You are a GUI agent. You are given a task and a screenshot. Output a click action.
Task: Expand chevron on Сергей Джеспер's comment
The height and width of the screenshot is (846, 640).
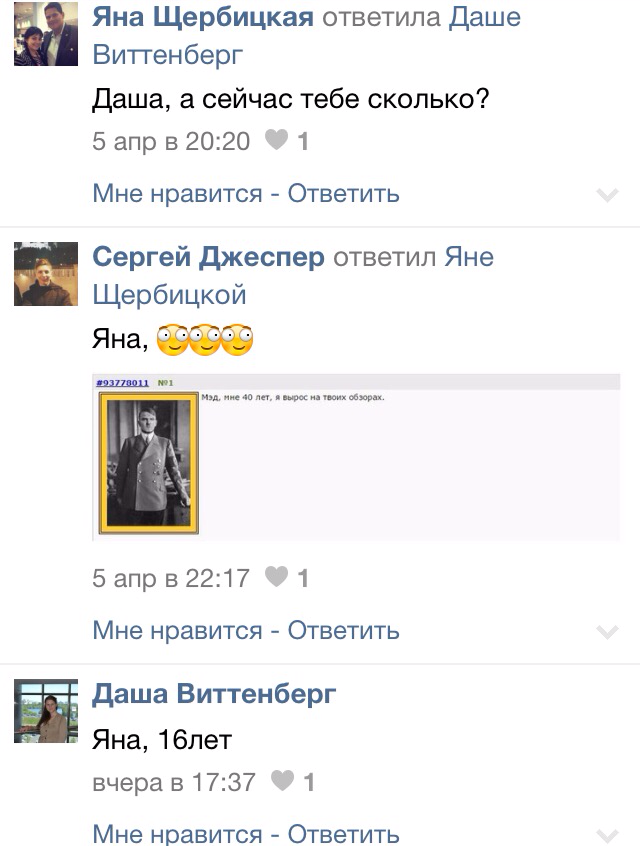(608, 632)
